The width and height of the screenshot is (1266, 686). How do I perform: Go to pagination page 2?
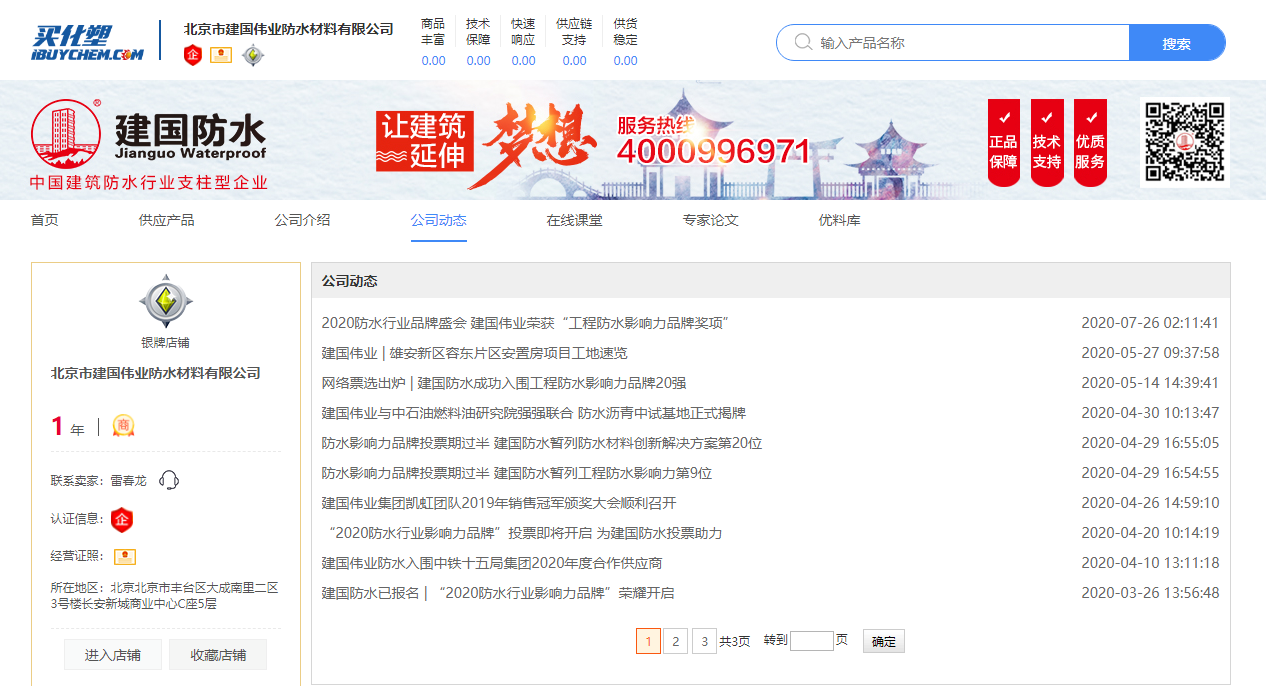point(676,641)
